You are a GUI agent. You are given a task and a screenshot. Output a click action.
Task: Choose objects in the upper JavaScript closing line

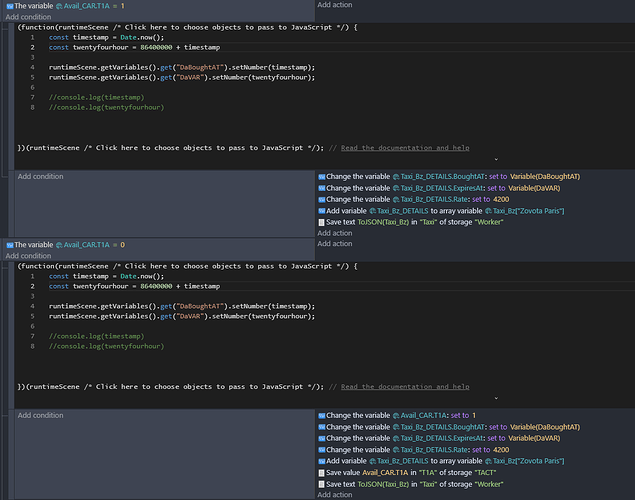(198, 148)
